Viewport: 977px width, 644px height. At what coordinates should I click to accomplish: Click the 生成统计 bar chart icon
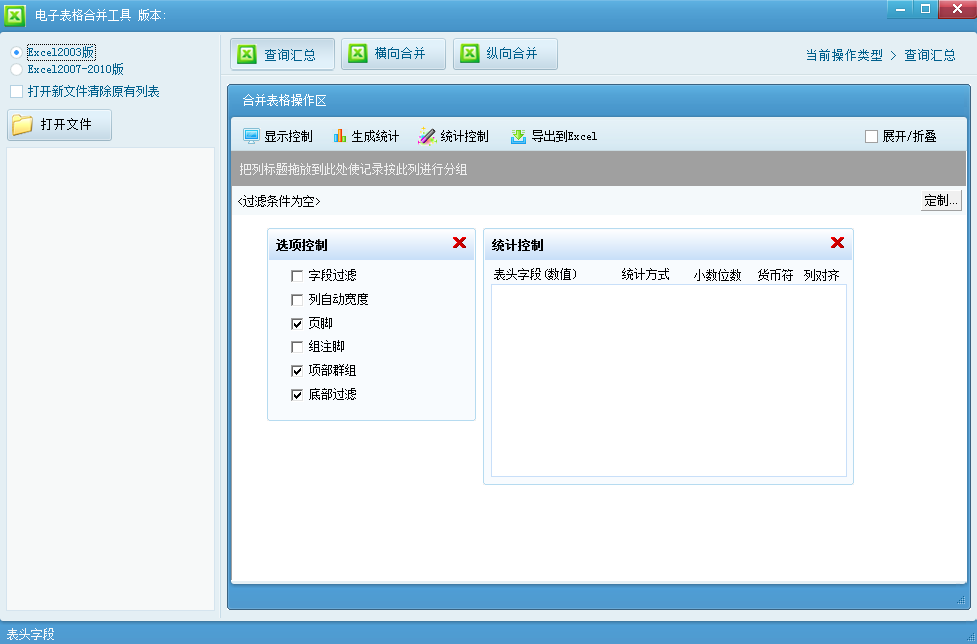coord(340,136)
